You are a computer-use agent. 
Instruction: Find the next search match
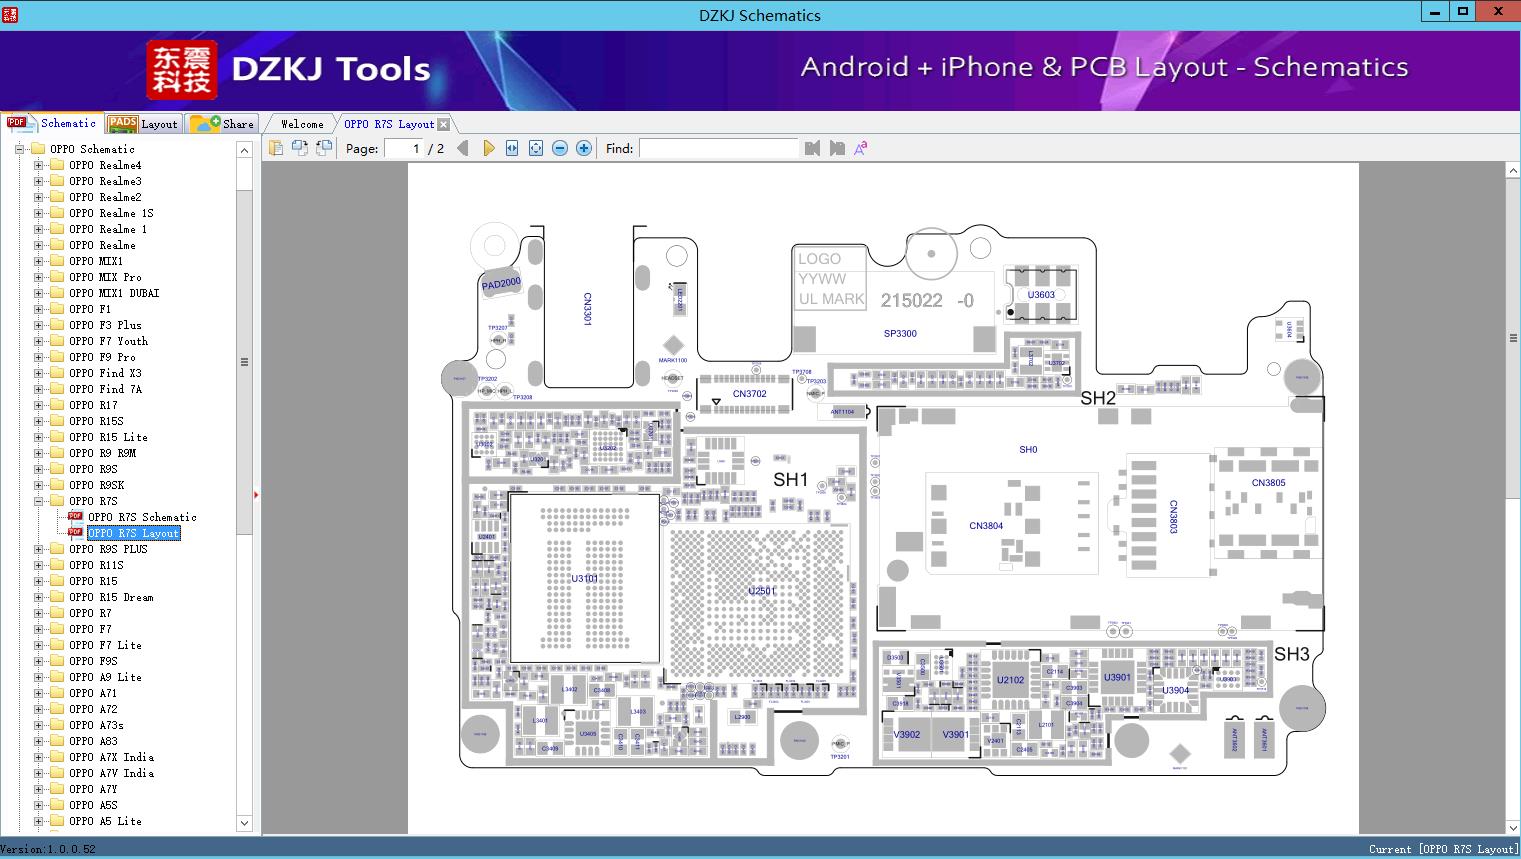pos(837,148)
